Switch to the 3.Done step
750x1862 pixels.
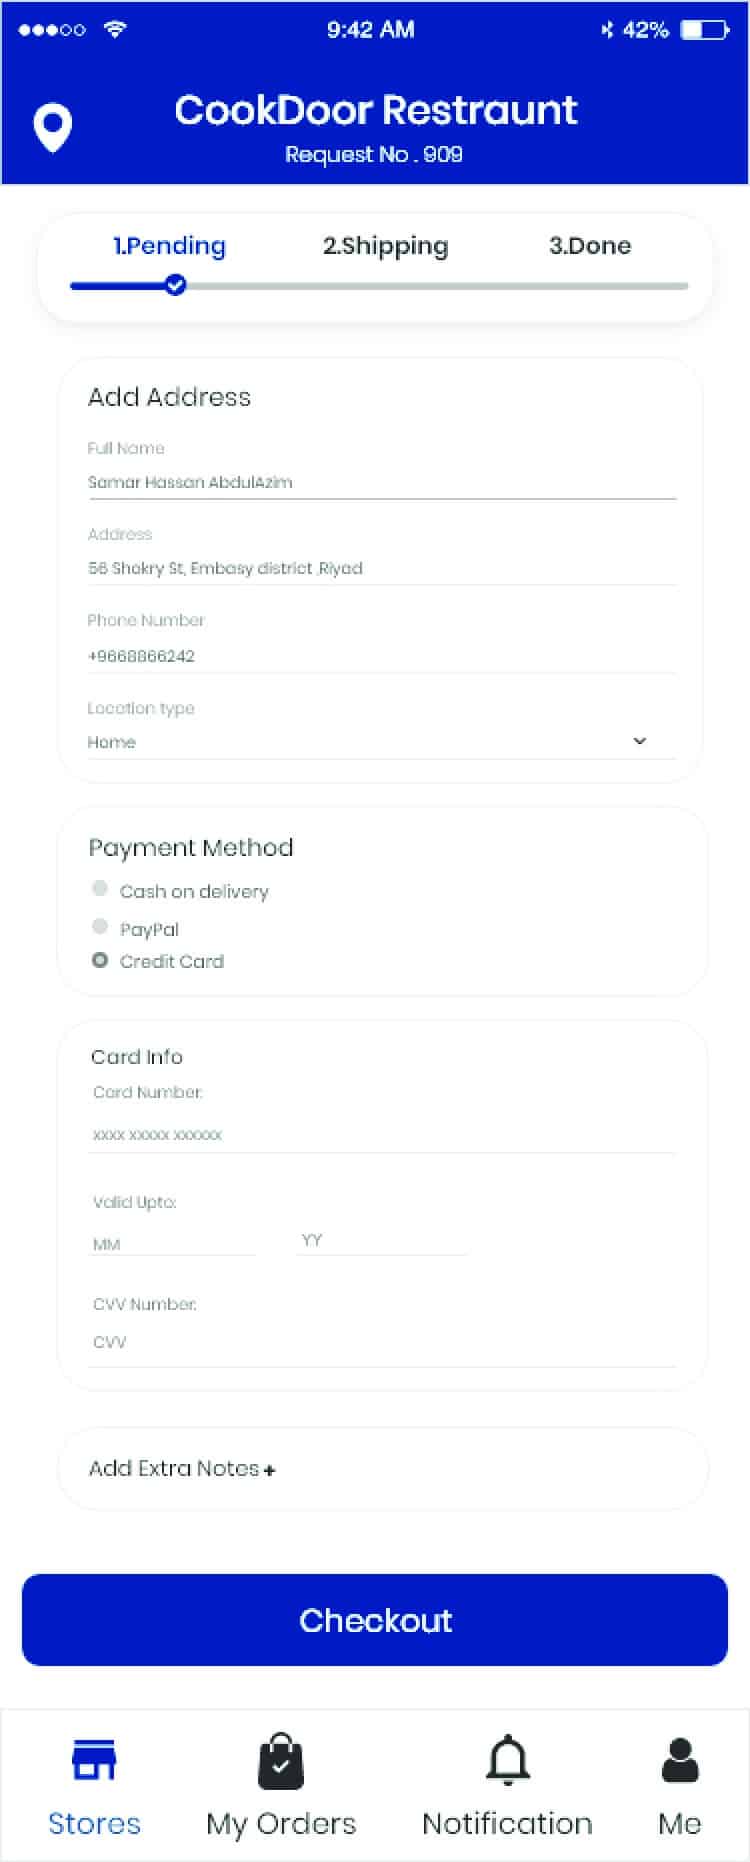590,246
